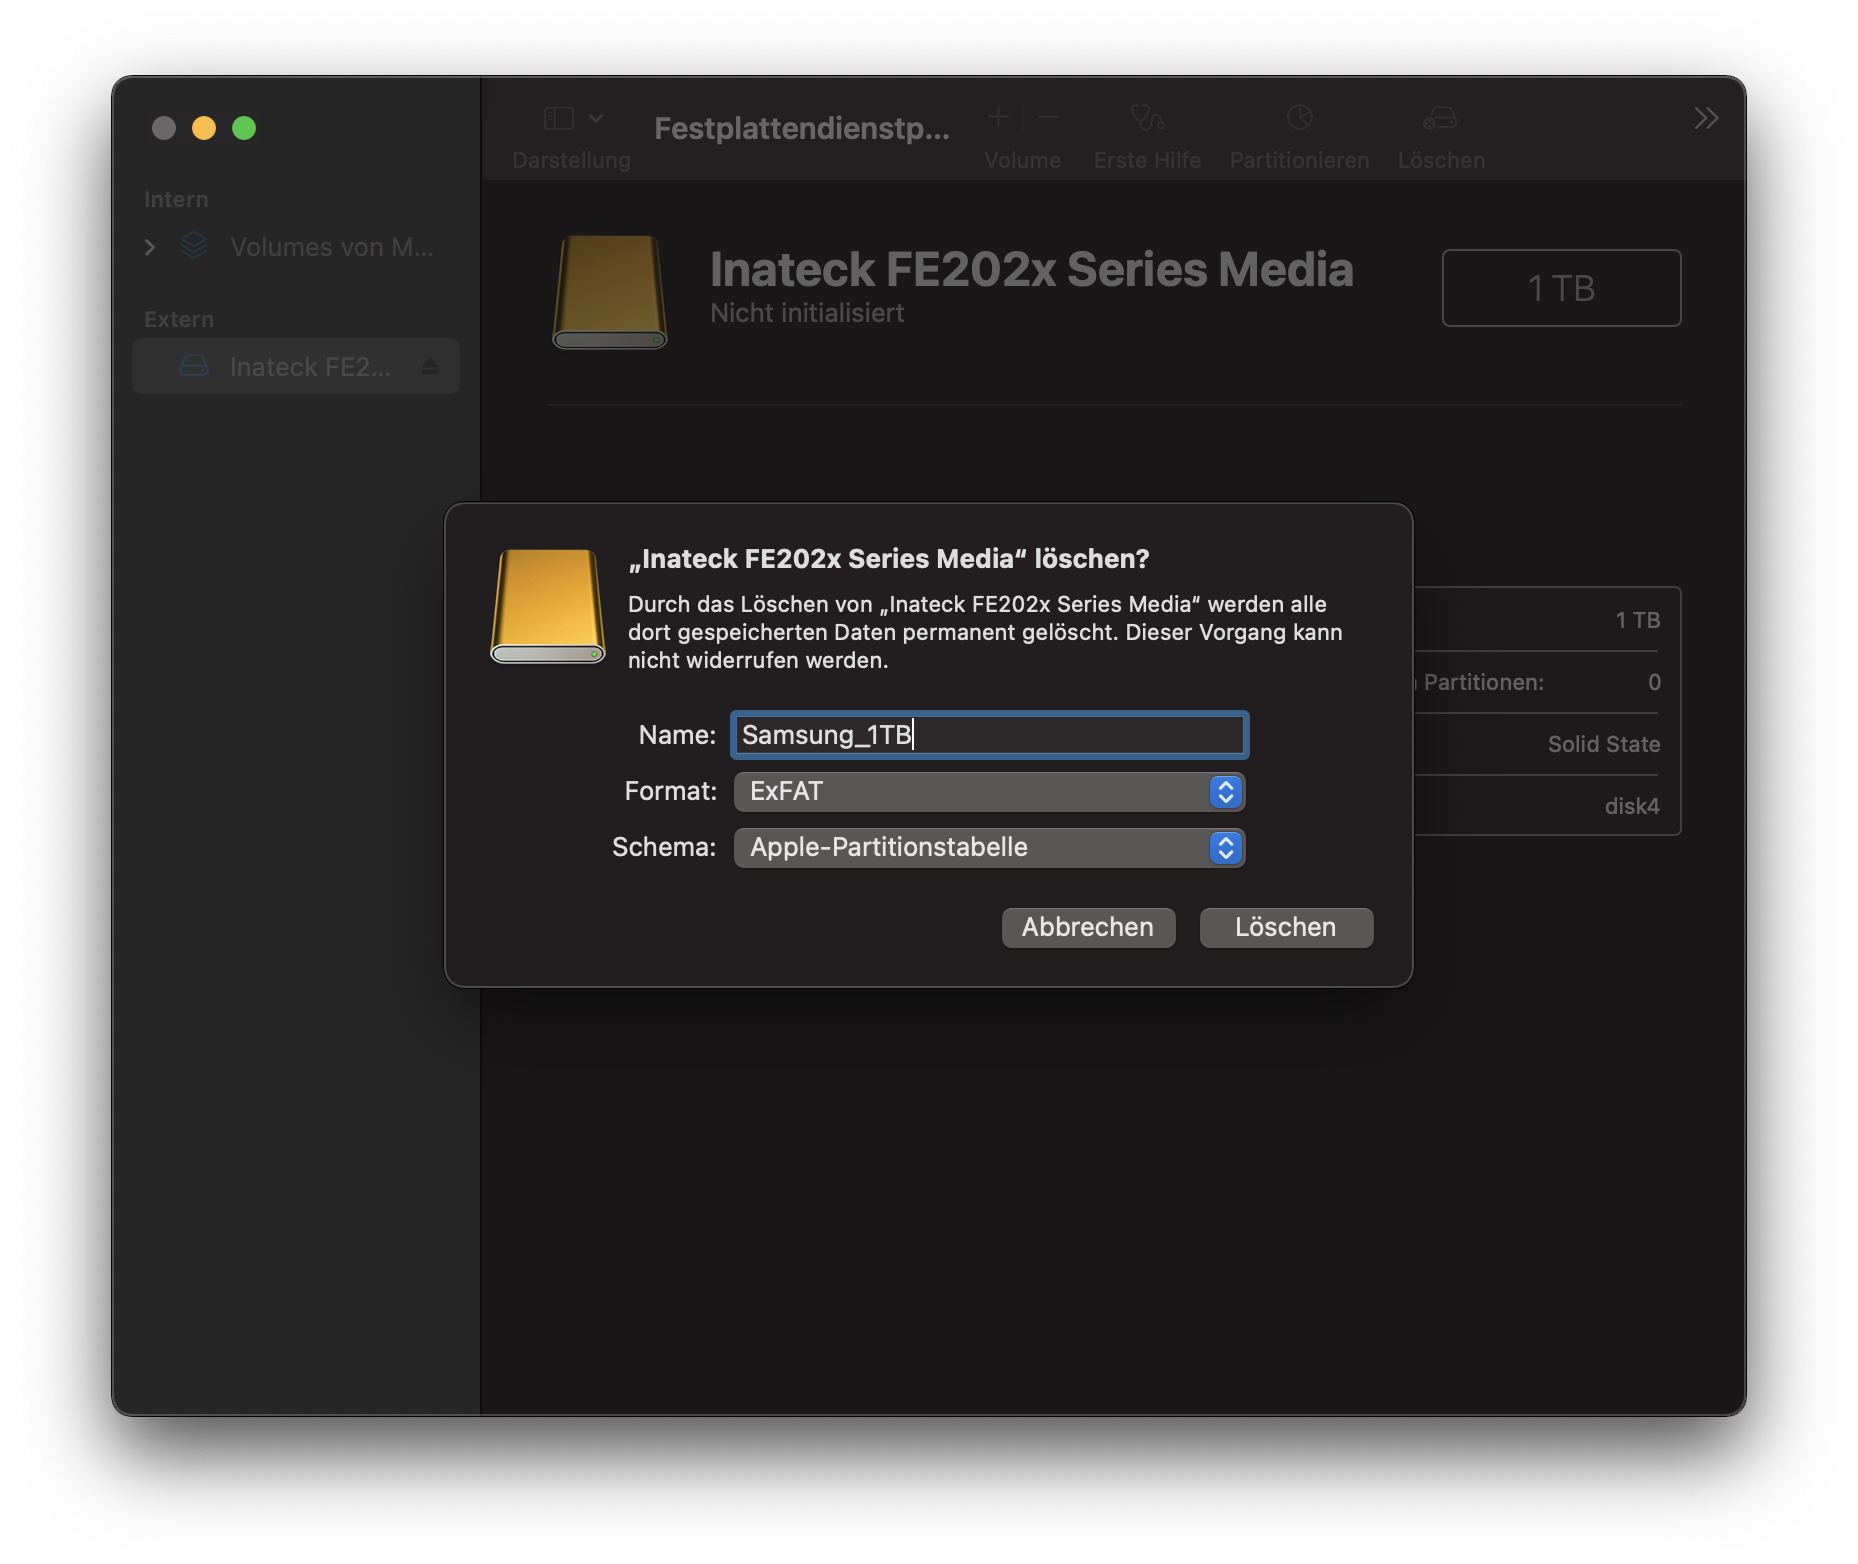The height and width of the screenshot is (1564, 1858).
Task: Click the Löschen drive icon in toolbar
Action: (x=1440, y=119)
